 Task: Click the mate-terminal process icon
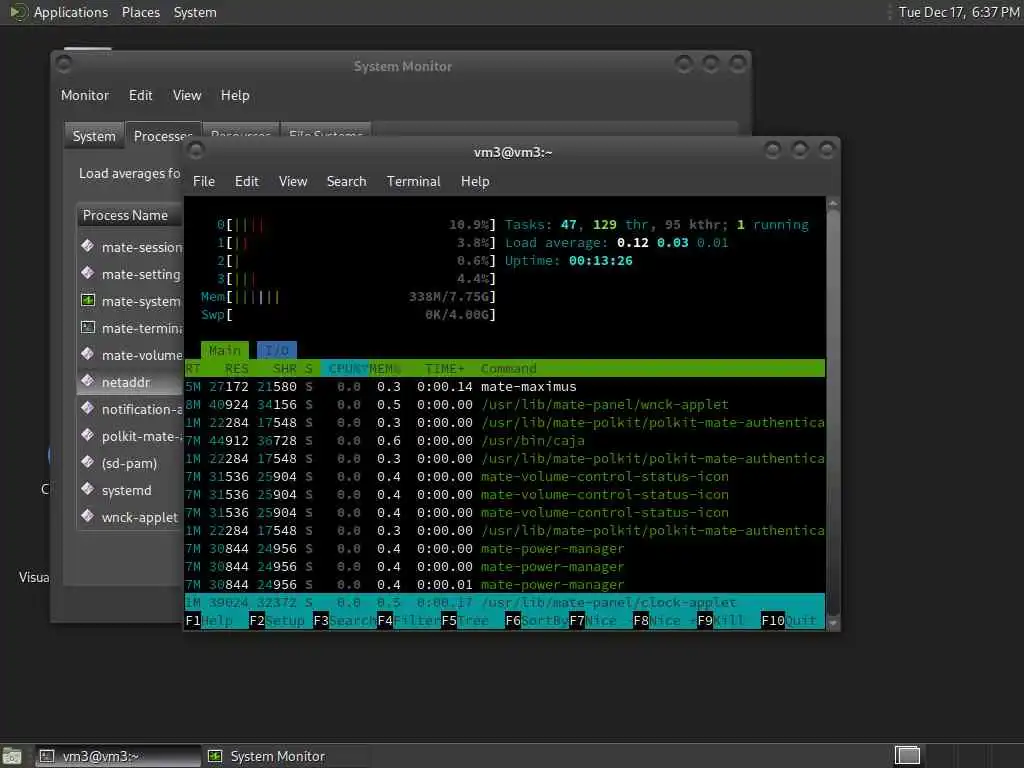click(x=88, y=327)
